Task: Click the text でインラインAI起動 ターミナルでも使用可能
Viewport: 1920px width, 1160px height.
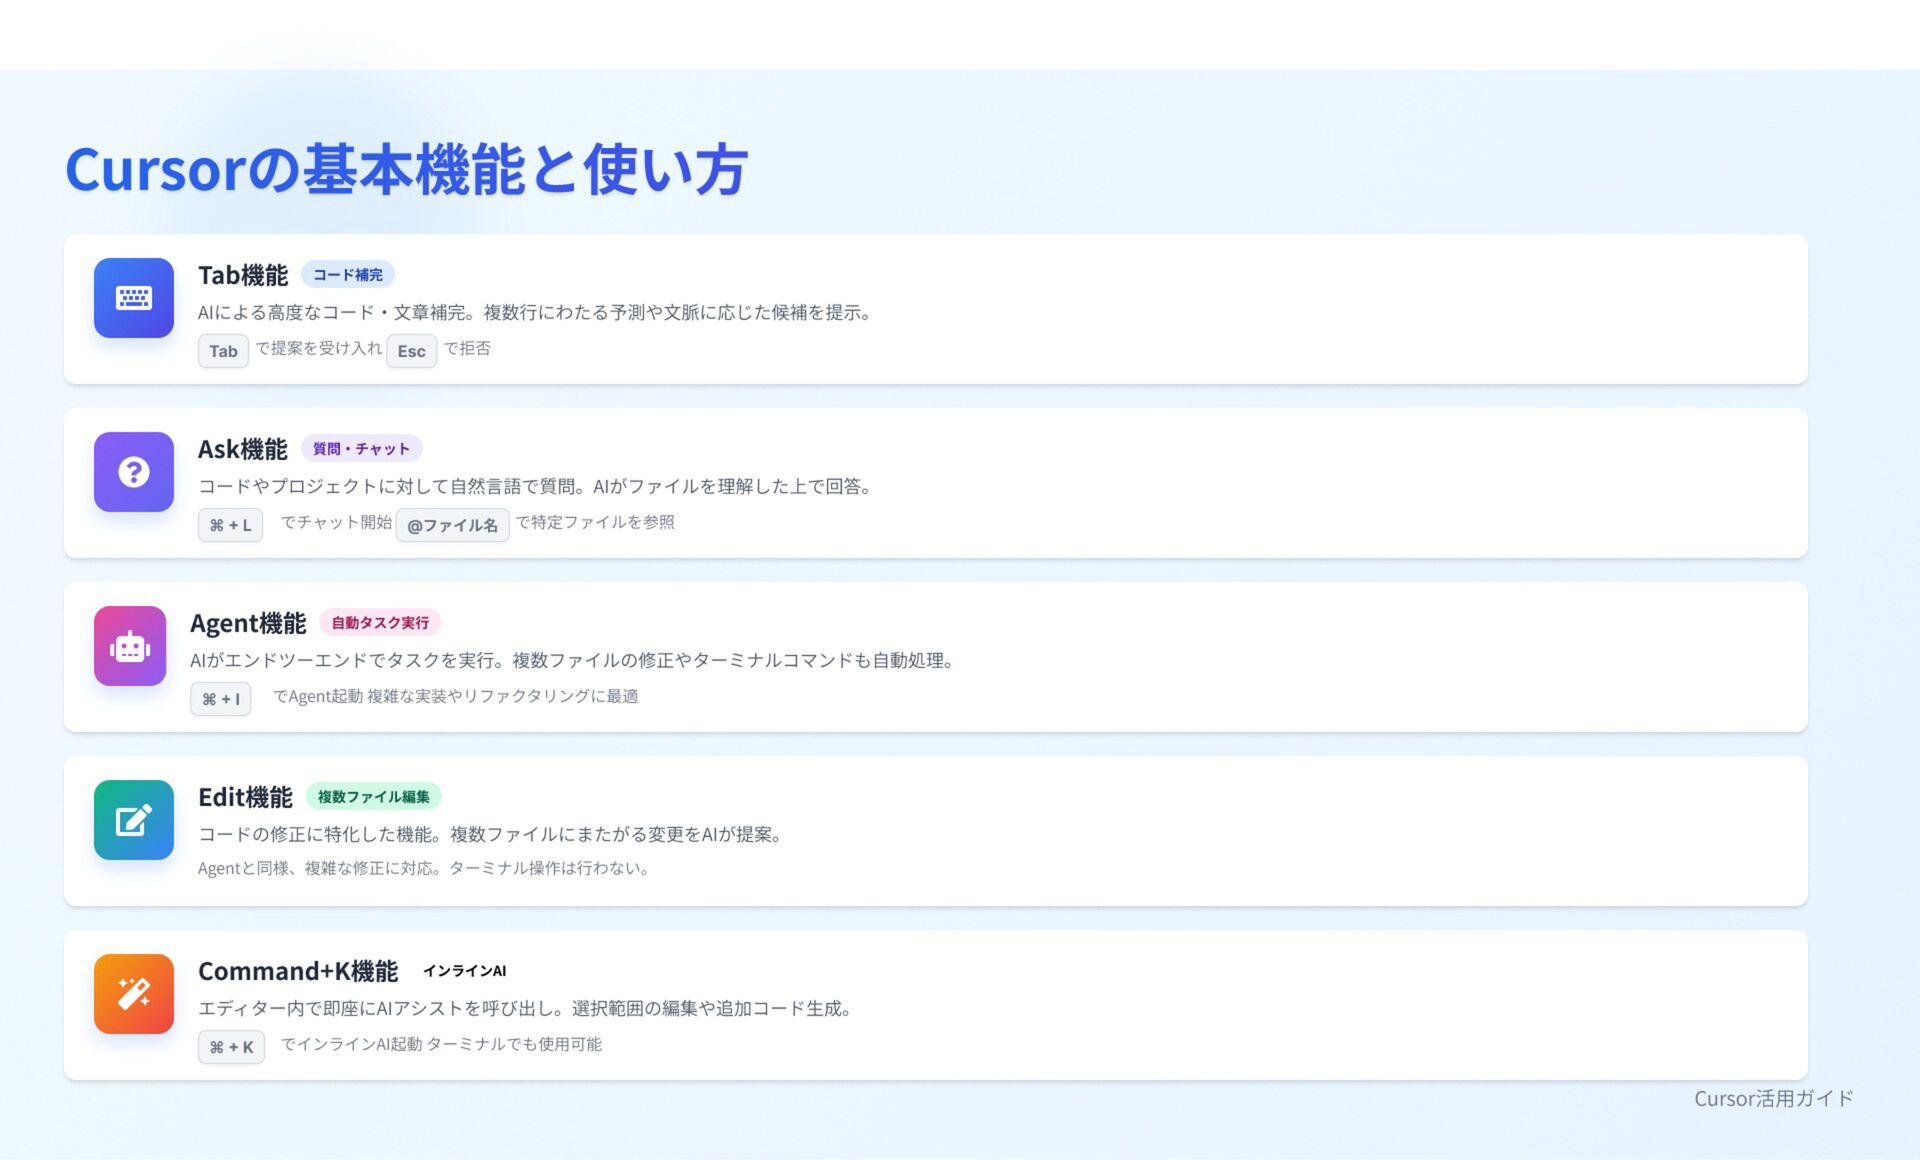Action: [441, 1044]
